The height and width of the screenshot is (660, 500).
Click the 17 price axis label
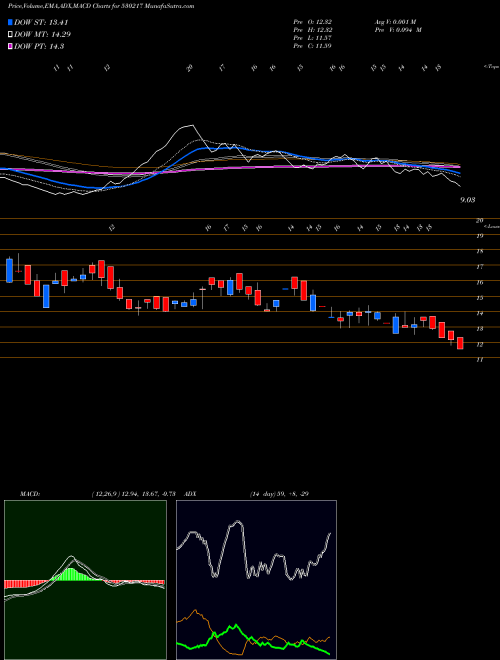coord(479,267)
